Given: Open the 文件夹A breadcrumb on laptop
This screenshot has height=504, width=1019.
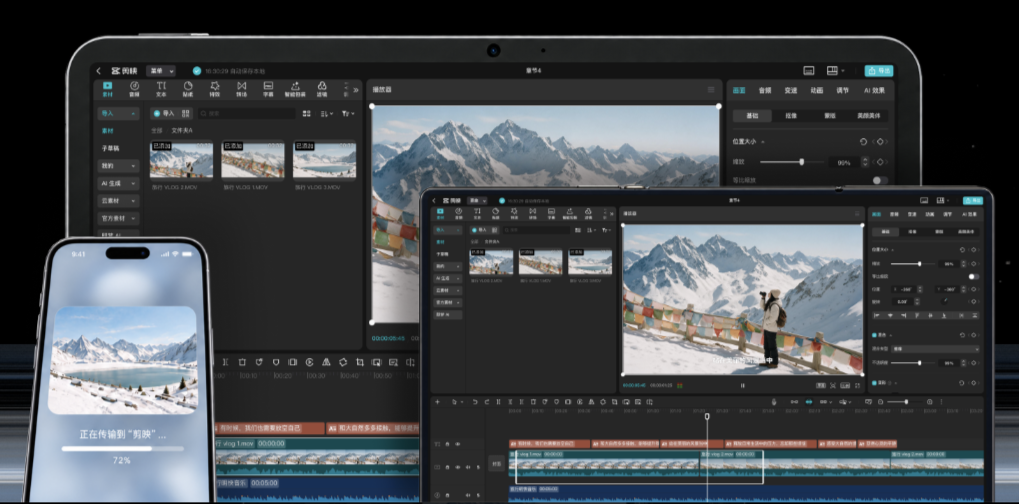Looking at the screenshot, I should pos(182,130).
